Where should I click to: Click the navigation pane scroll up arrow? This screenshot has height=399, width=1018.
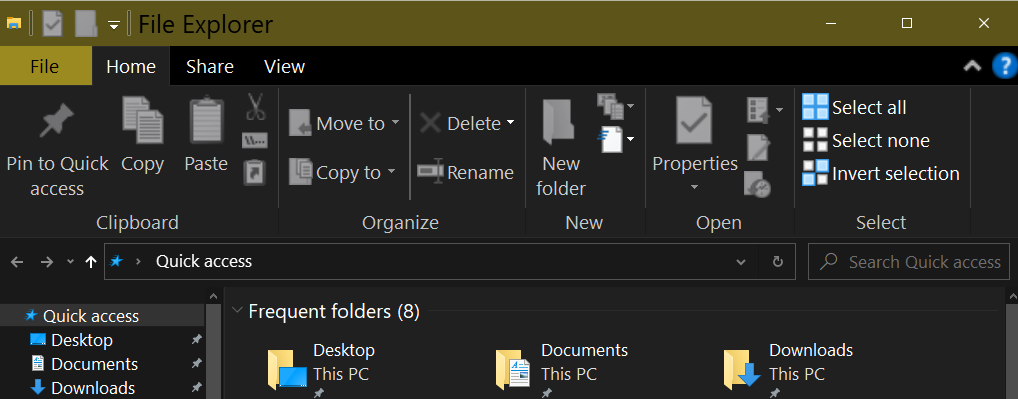(x=214, y=296)
